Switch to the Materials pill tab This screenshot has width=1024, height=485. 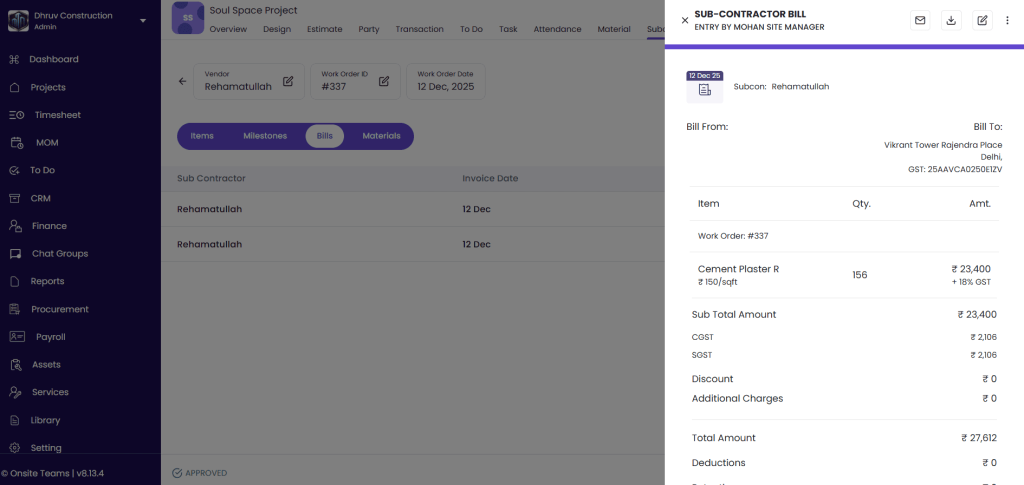(381, 136)
